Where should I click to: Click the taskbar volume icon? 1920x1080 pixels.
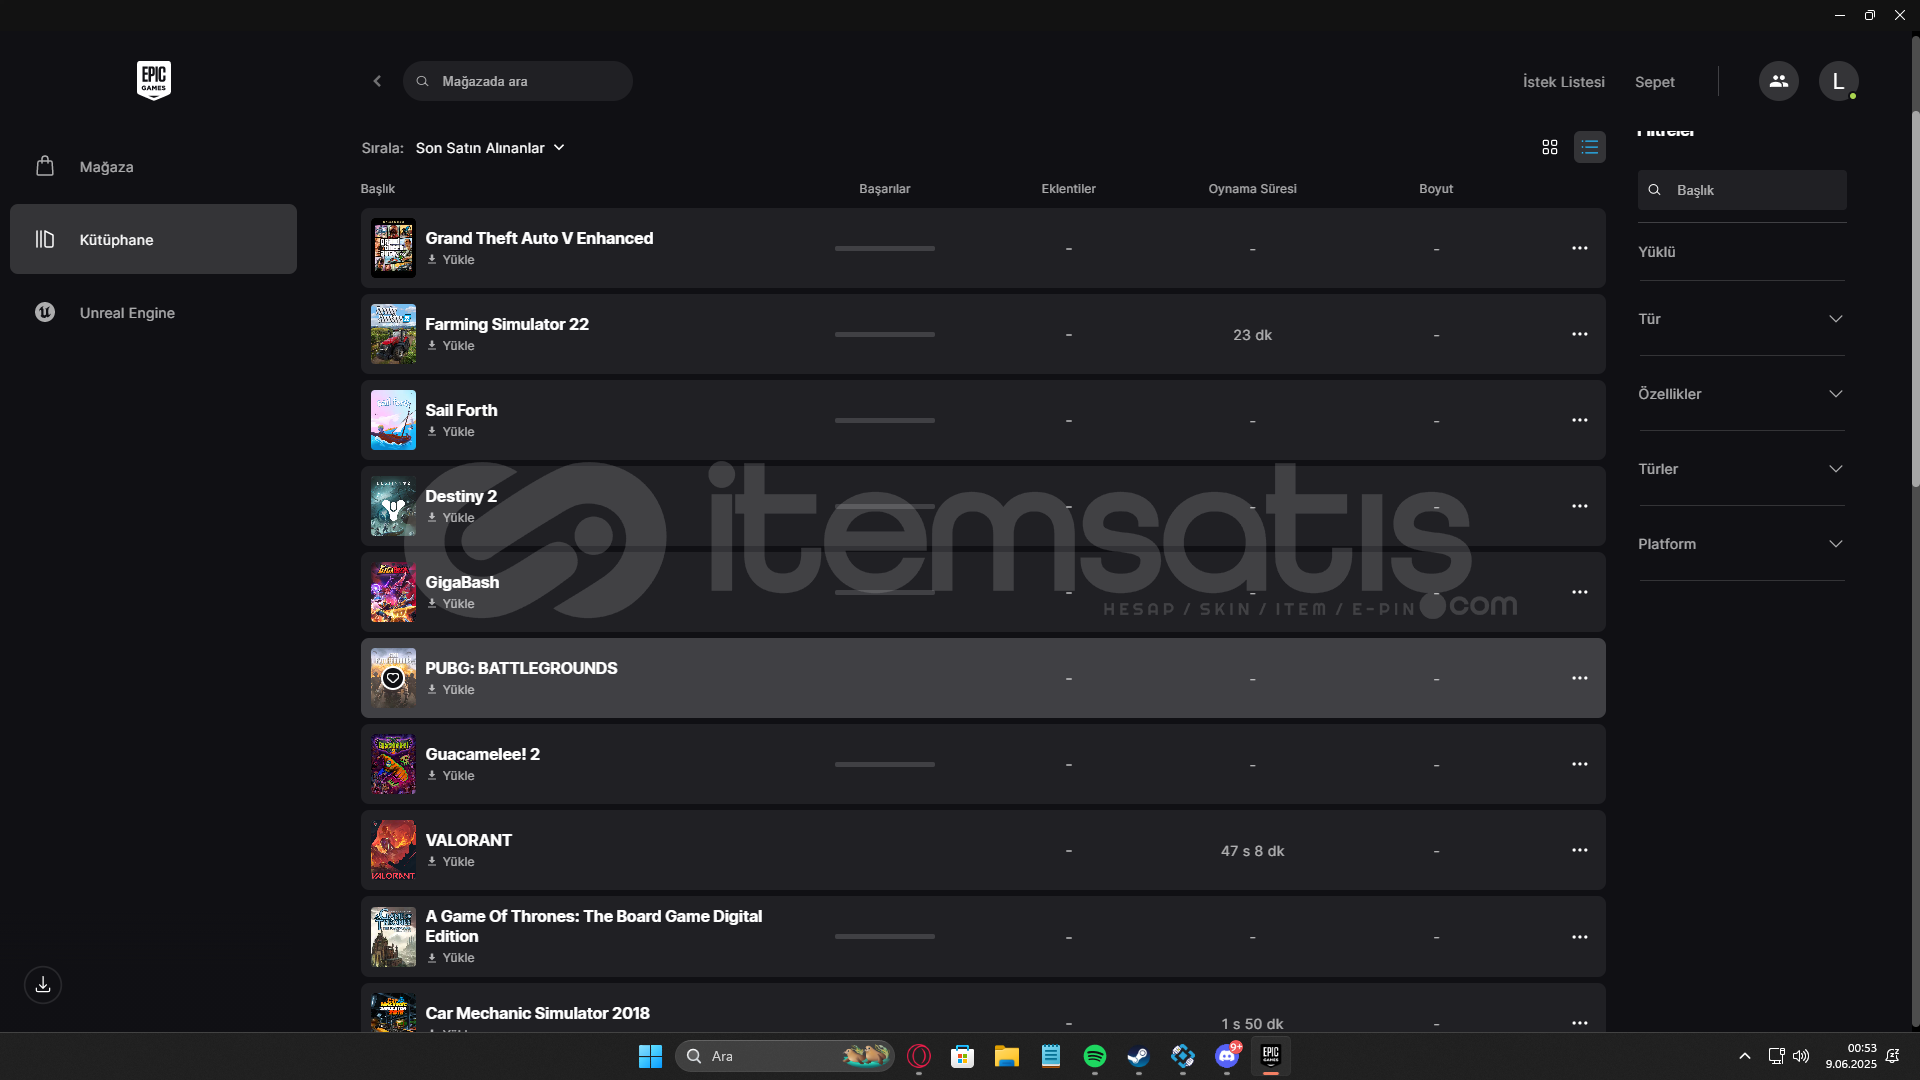(x=1801, y=1056)
